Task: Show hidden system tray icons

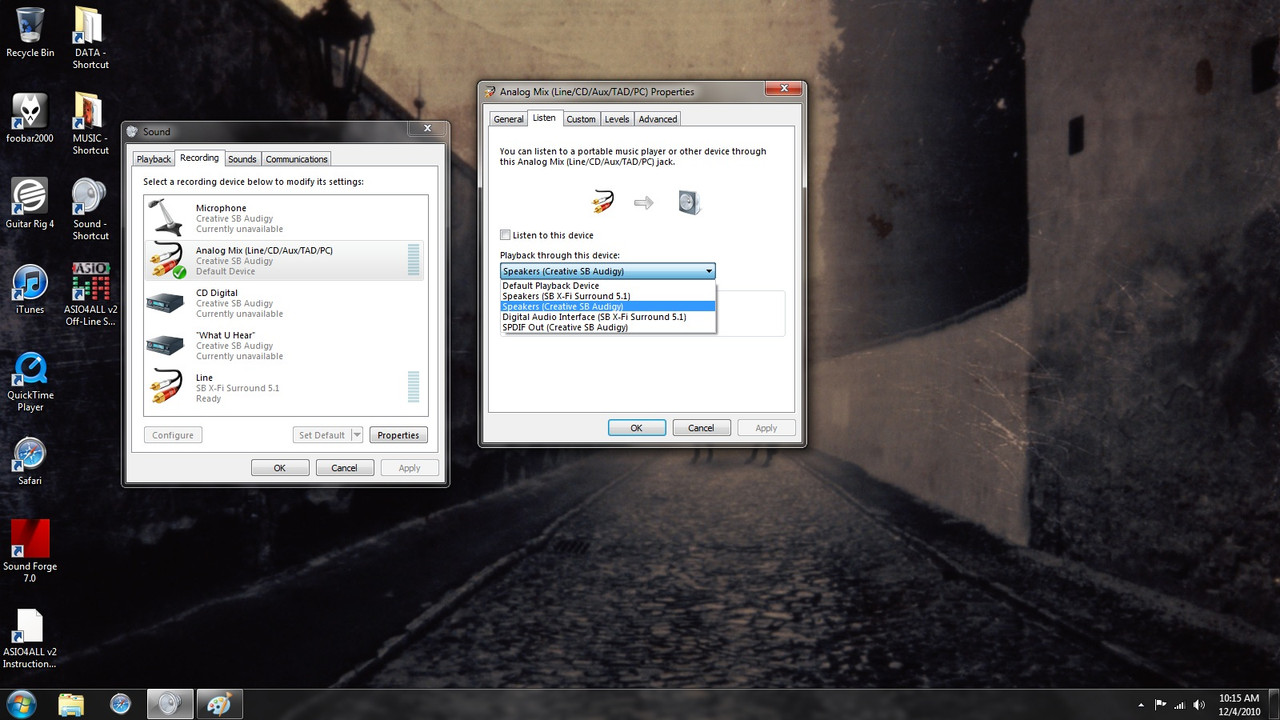Action: click(x=1142, y=704)
